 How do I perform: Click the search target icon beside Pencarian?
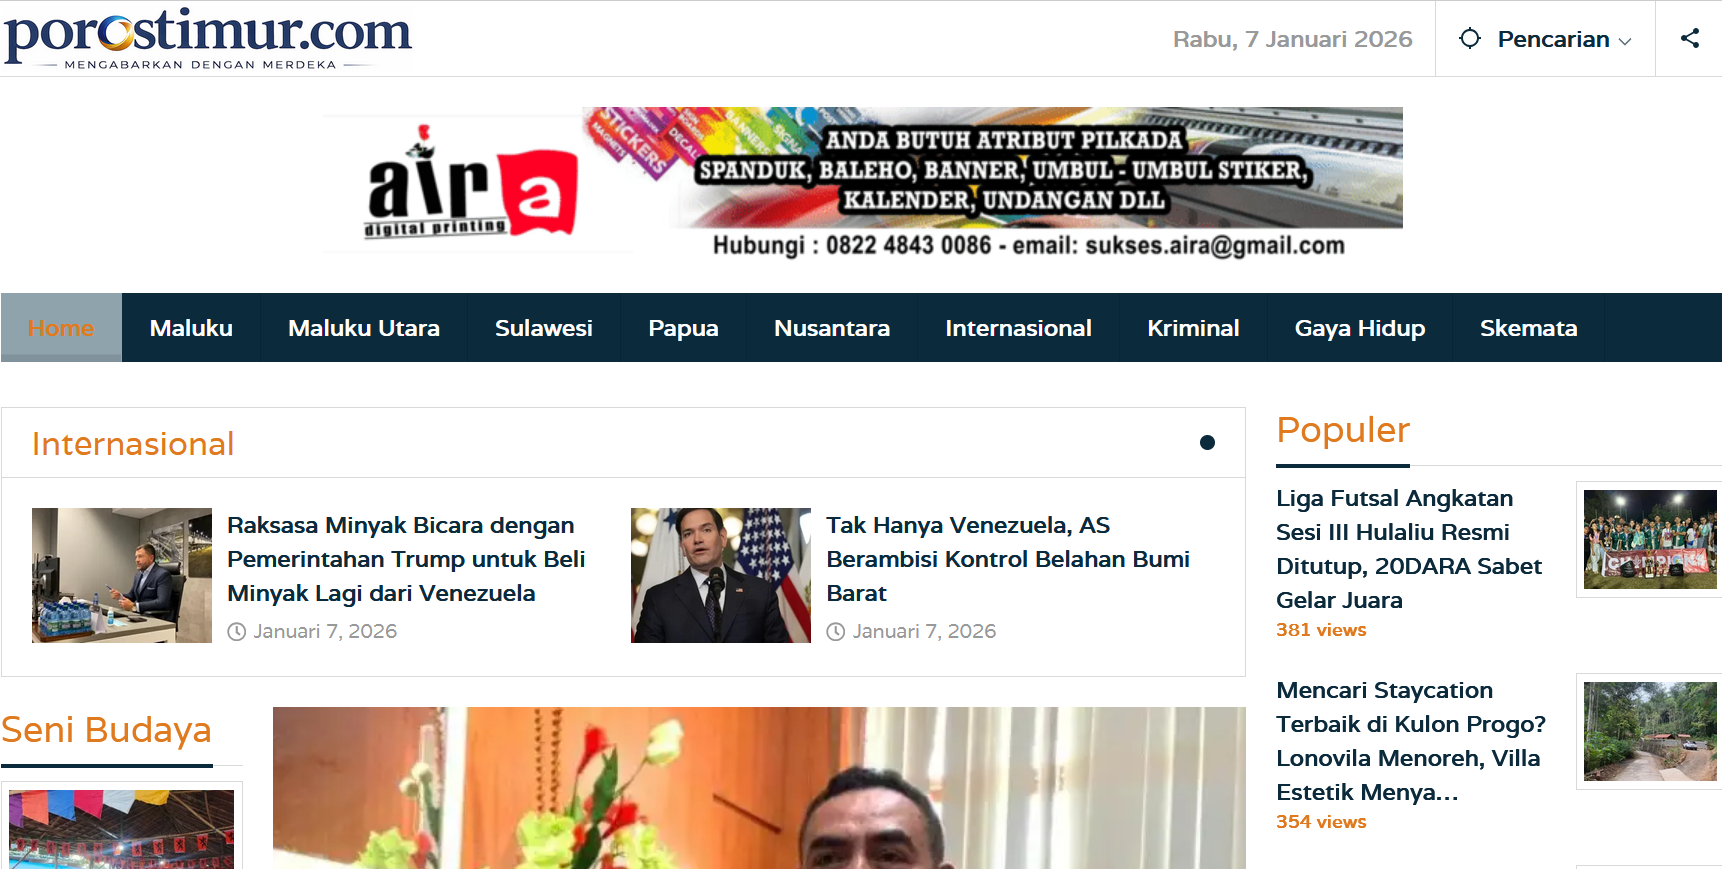(x=1470, y=38)
